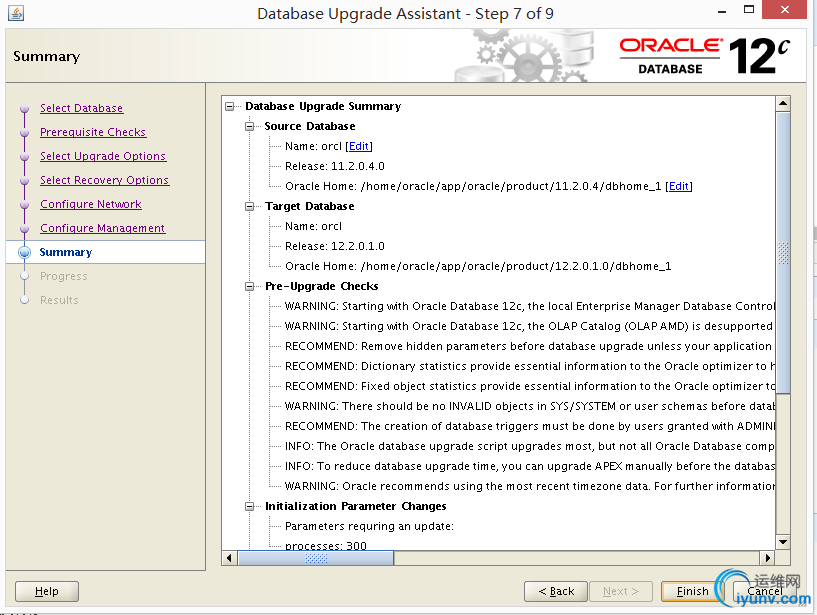Image resolution: width=817 pixels, height=615 pixels.
Task: Click the Finish button
Action: pyautogui.click(x=692, y=592)
